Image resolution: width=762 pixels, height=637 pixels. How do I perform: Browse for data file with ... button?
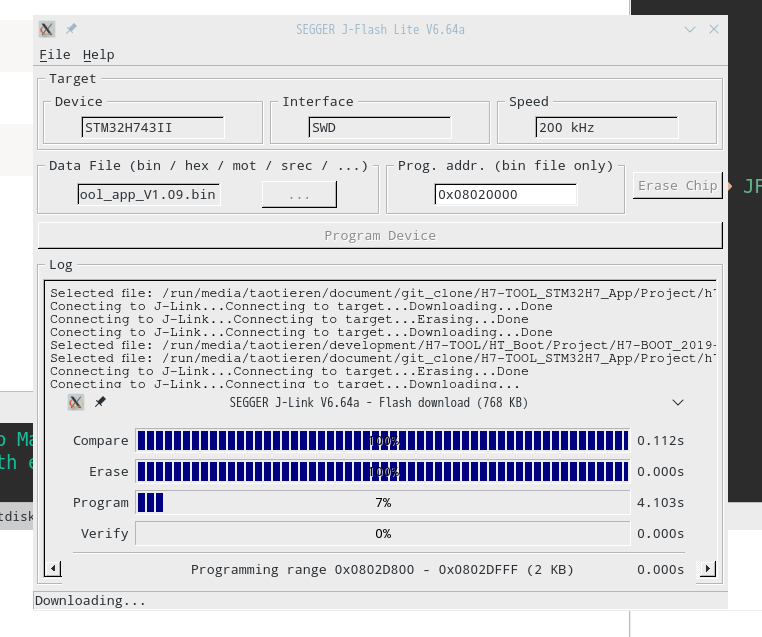(299, 195)
